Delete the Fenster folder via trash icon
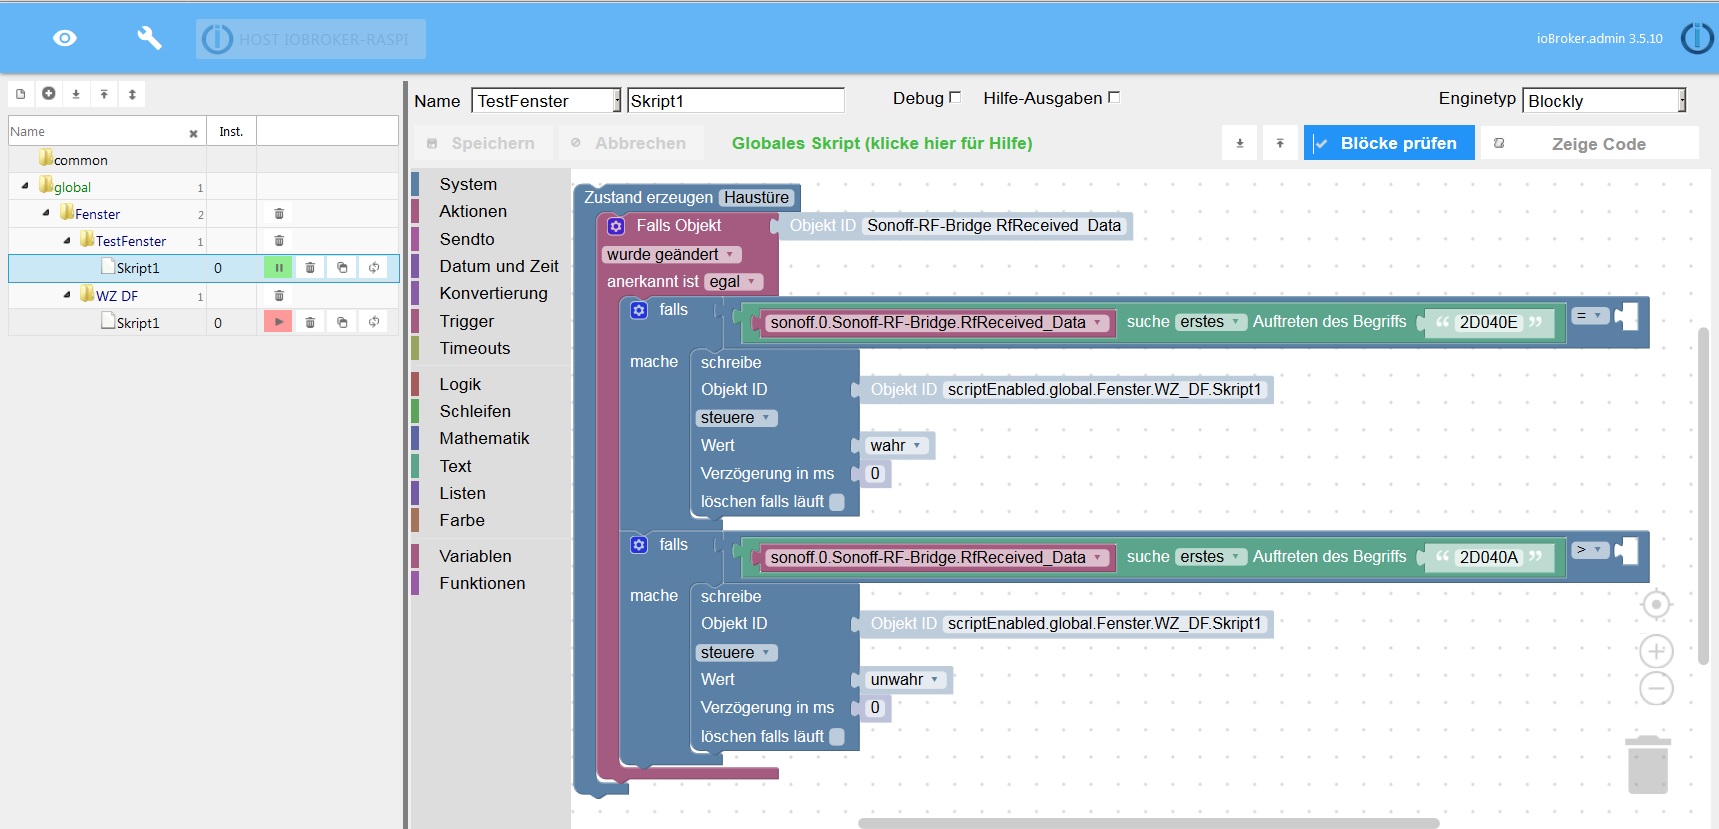The width and height of the screenshot is (1719, 829). pyautogui.click(x=279, y=214)
